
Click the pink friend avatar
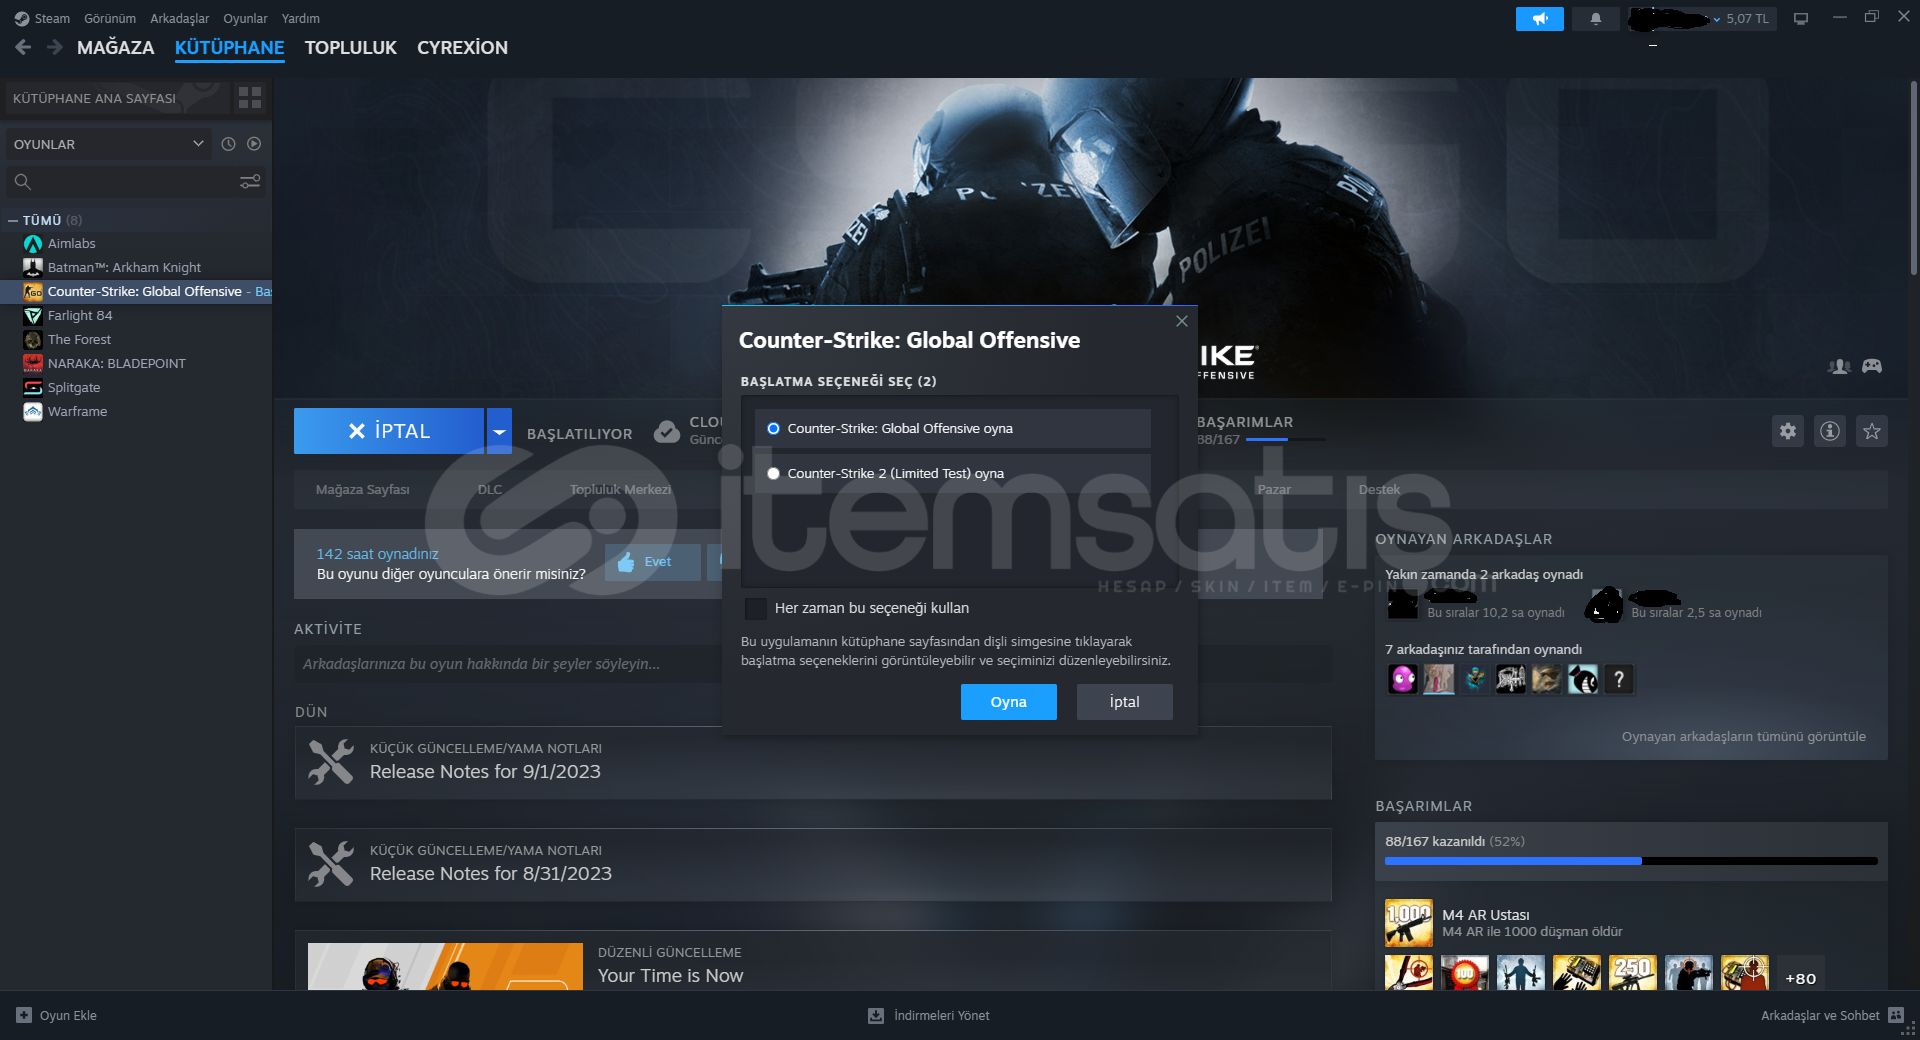[x=1403, y=680]
